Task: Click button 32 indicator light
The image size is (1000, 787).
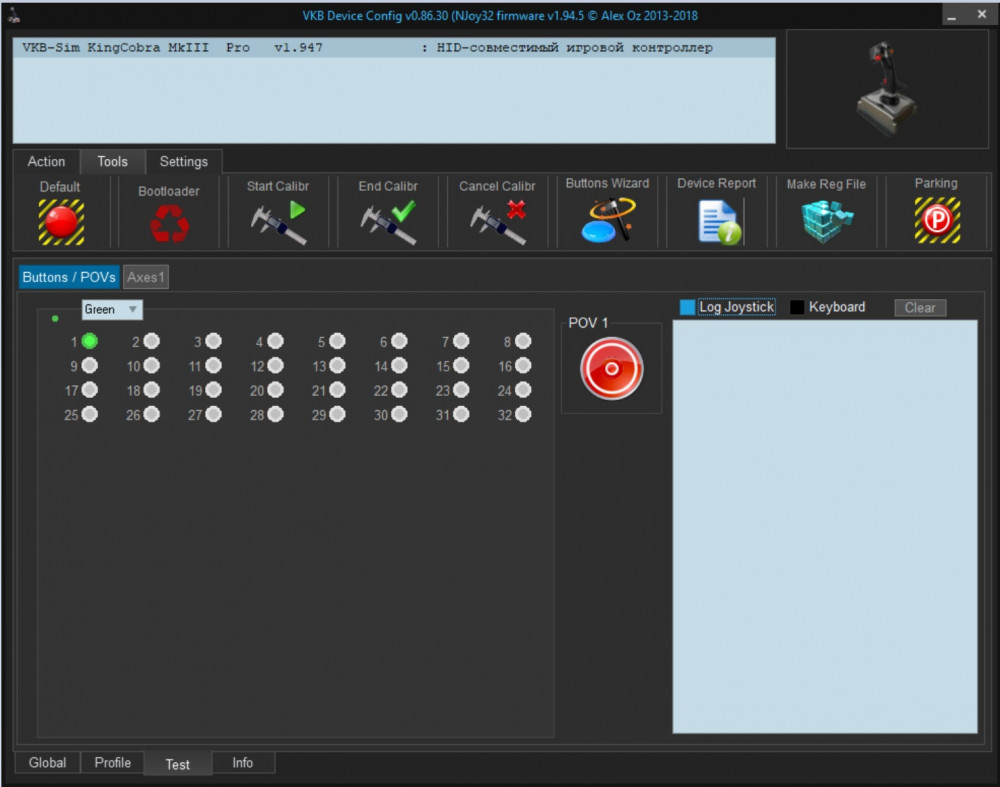Action: point(523,415)
